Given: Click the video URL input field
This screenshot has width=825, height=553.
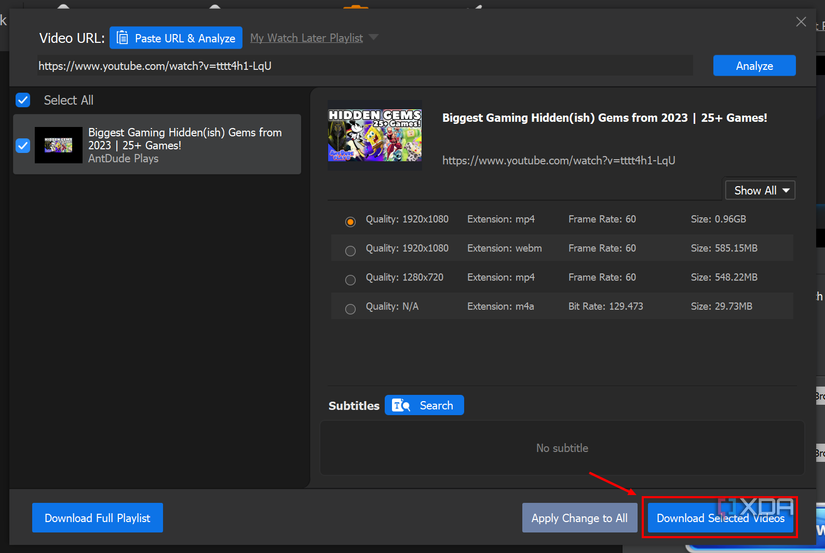Looking at the screenshot, I should tap(365, 66).
